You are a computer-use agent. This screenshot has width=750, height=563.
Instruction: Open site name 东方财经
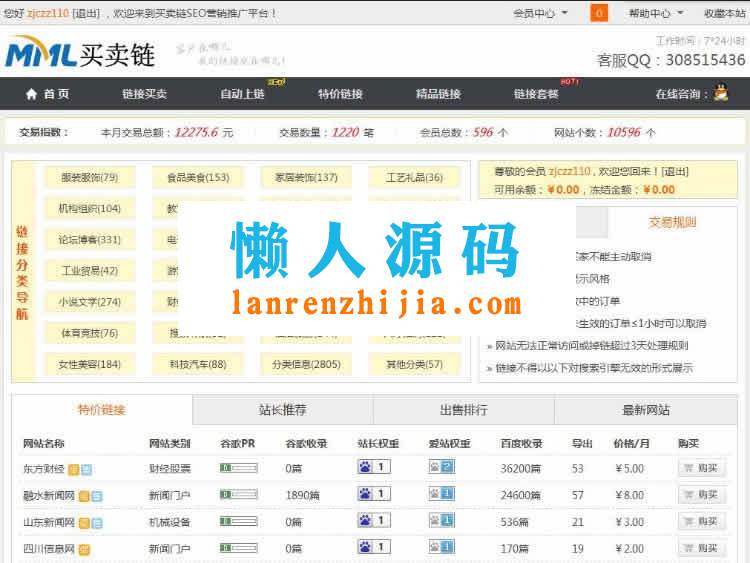[44, 469]
